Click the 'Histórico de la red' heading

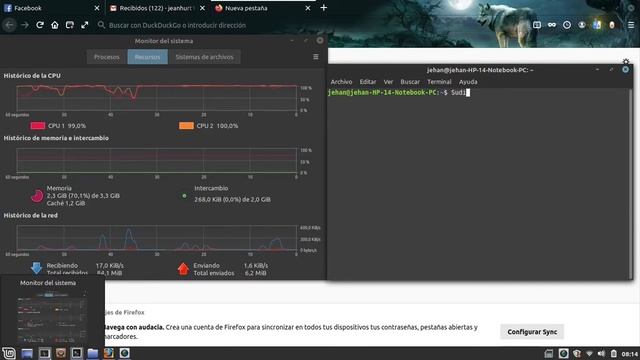point(31,215)
